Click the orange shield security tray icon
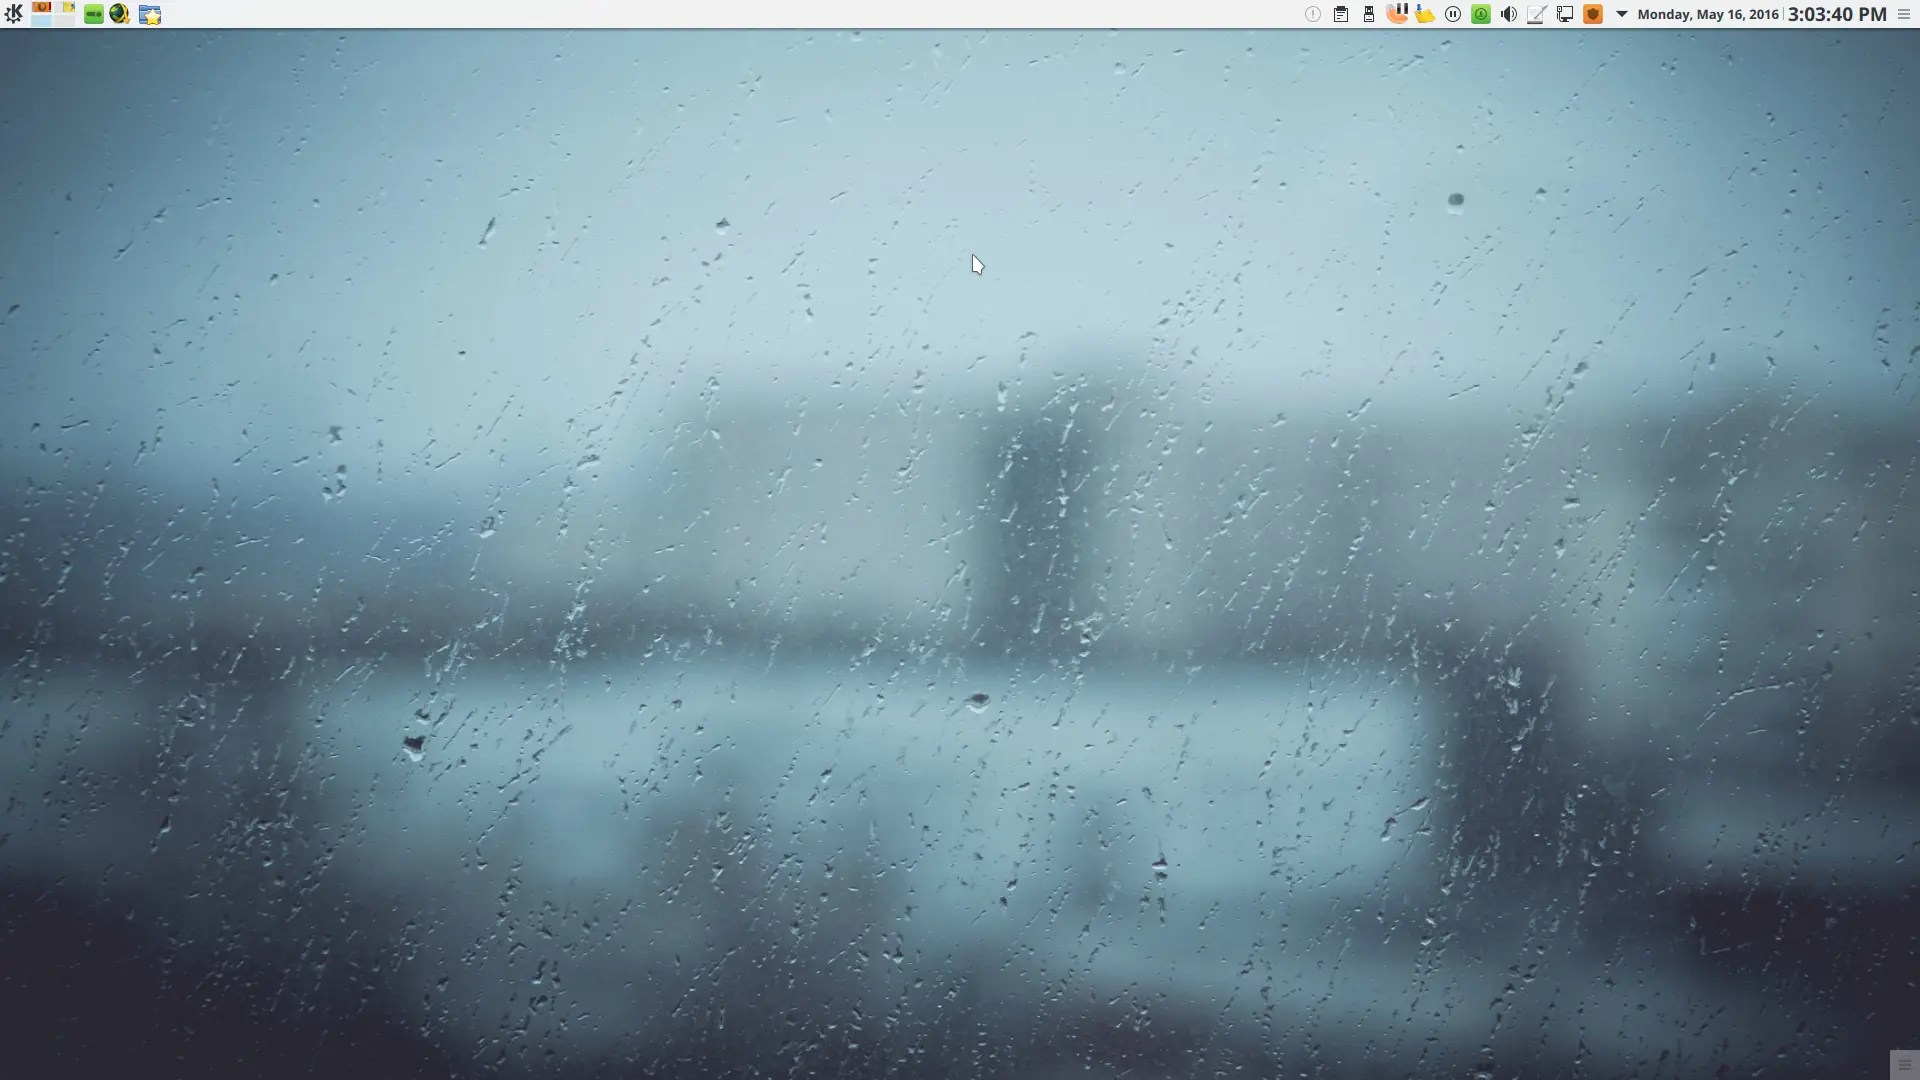 [x=1594, y=14]
